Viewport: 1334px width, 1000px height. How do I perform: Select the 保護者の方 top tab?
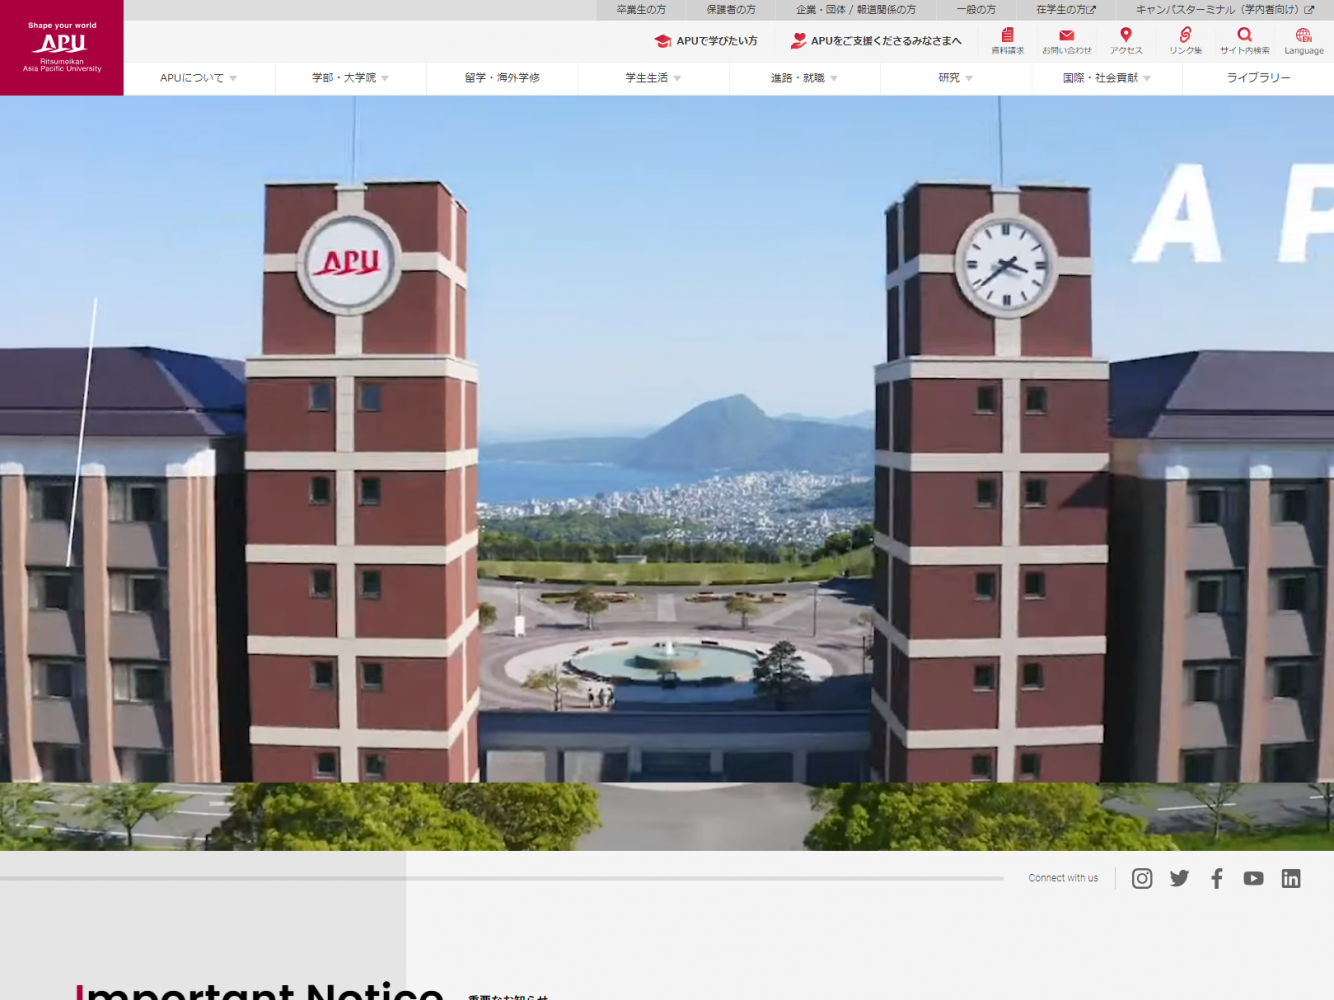pyautogui.click(x=731, y=10)
